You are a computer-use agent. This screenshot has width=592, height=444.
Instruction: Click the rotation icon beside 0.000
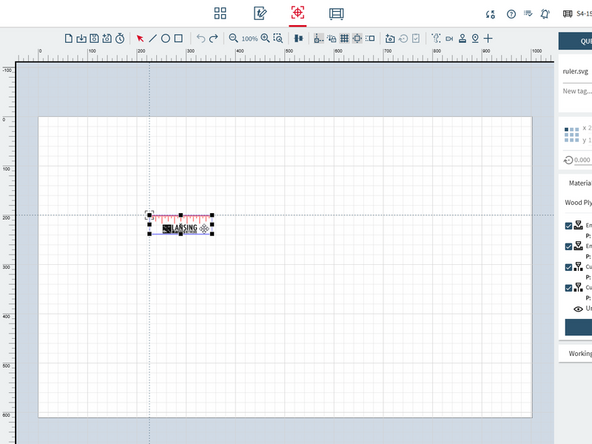[568, 160]
